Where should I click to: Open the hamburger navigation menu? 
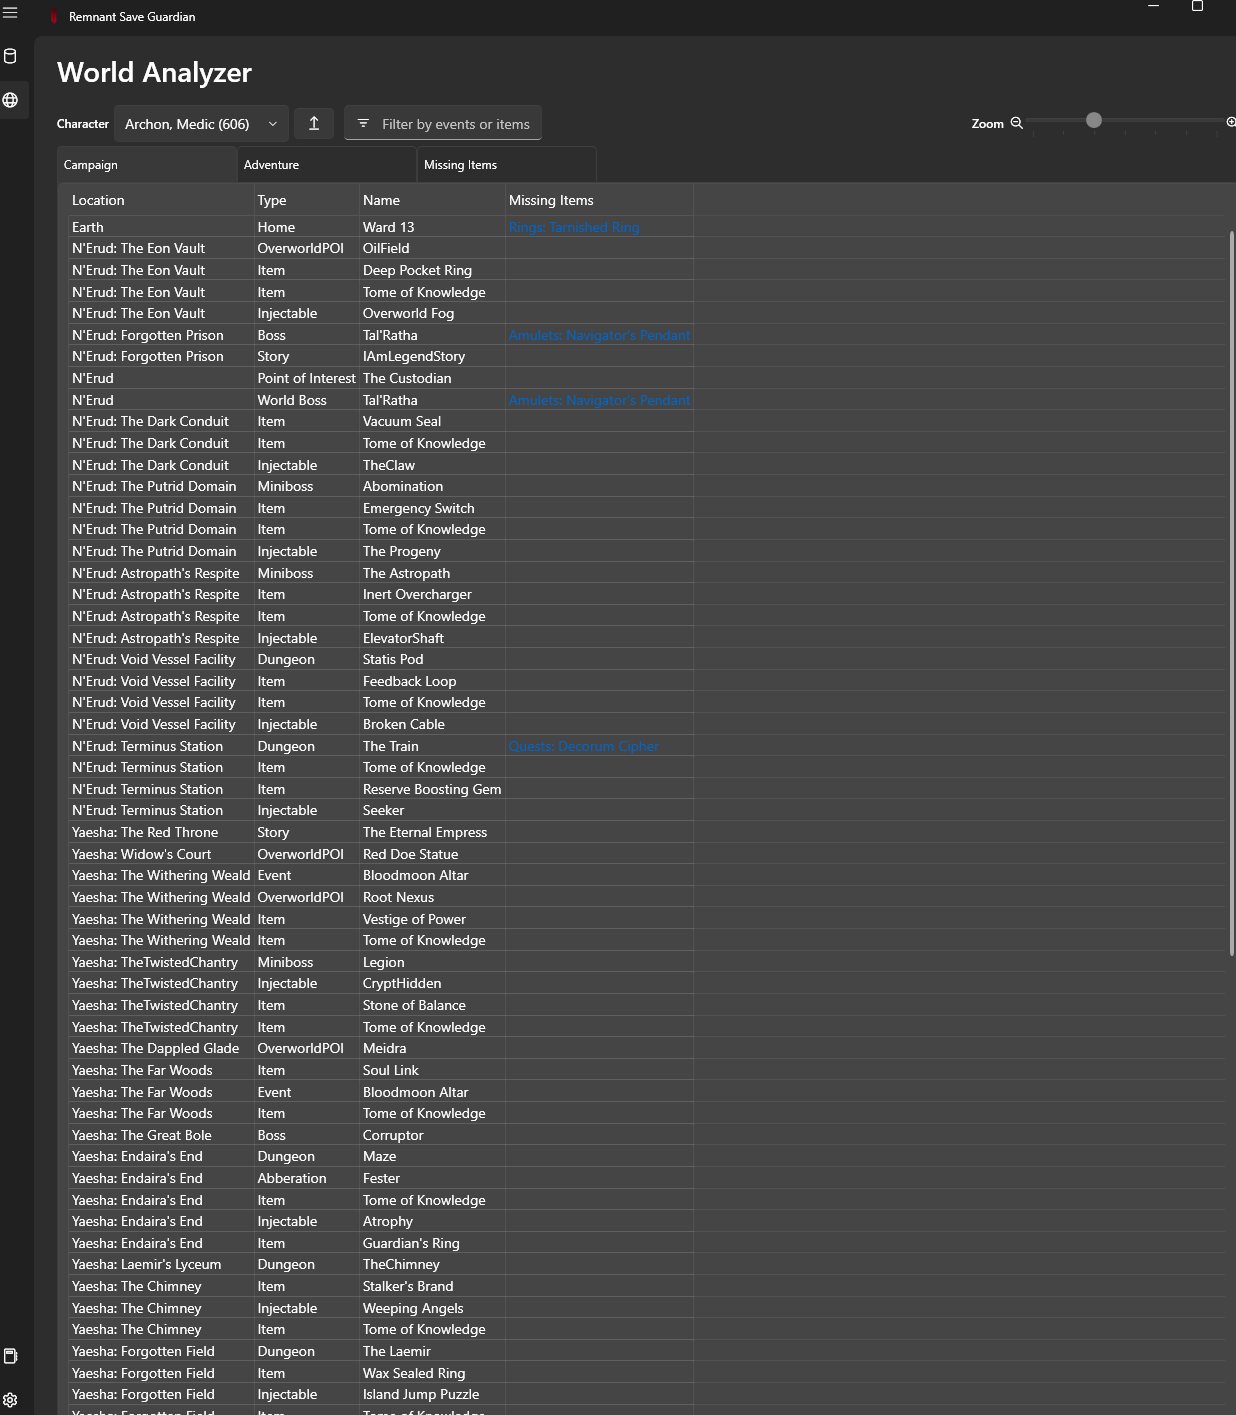coord(11,14)
